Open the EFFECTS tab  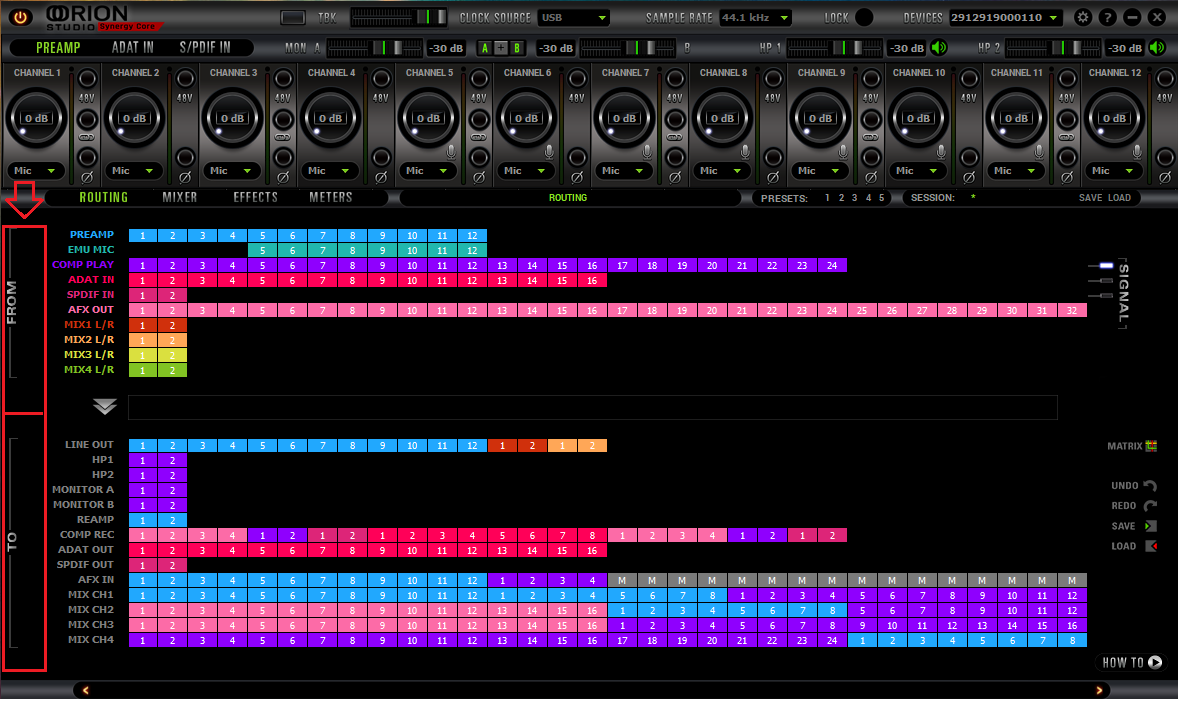[255, 197]
